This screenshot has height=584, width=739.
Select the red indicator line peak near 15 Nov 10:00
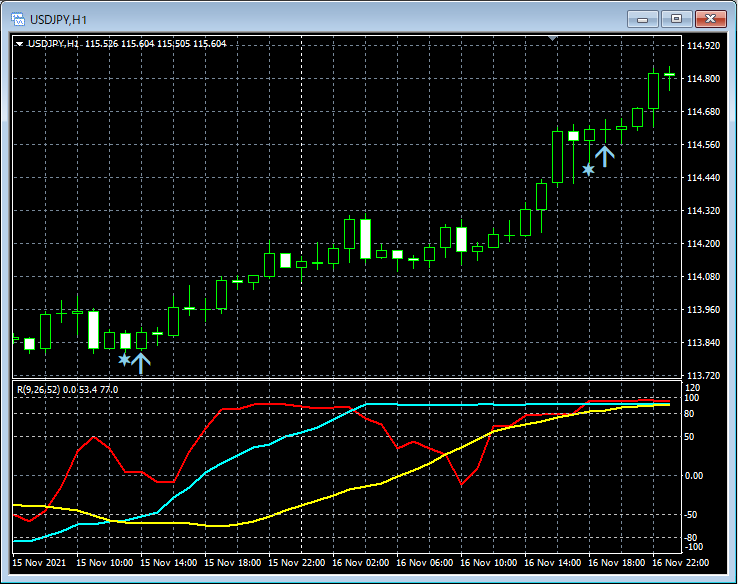pos(94,437)
